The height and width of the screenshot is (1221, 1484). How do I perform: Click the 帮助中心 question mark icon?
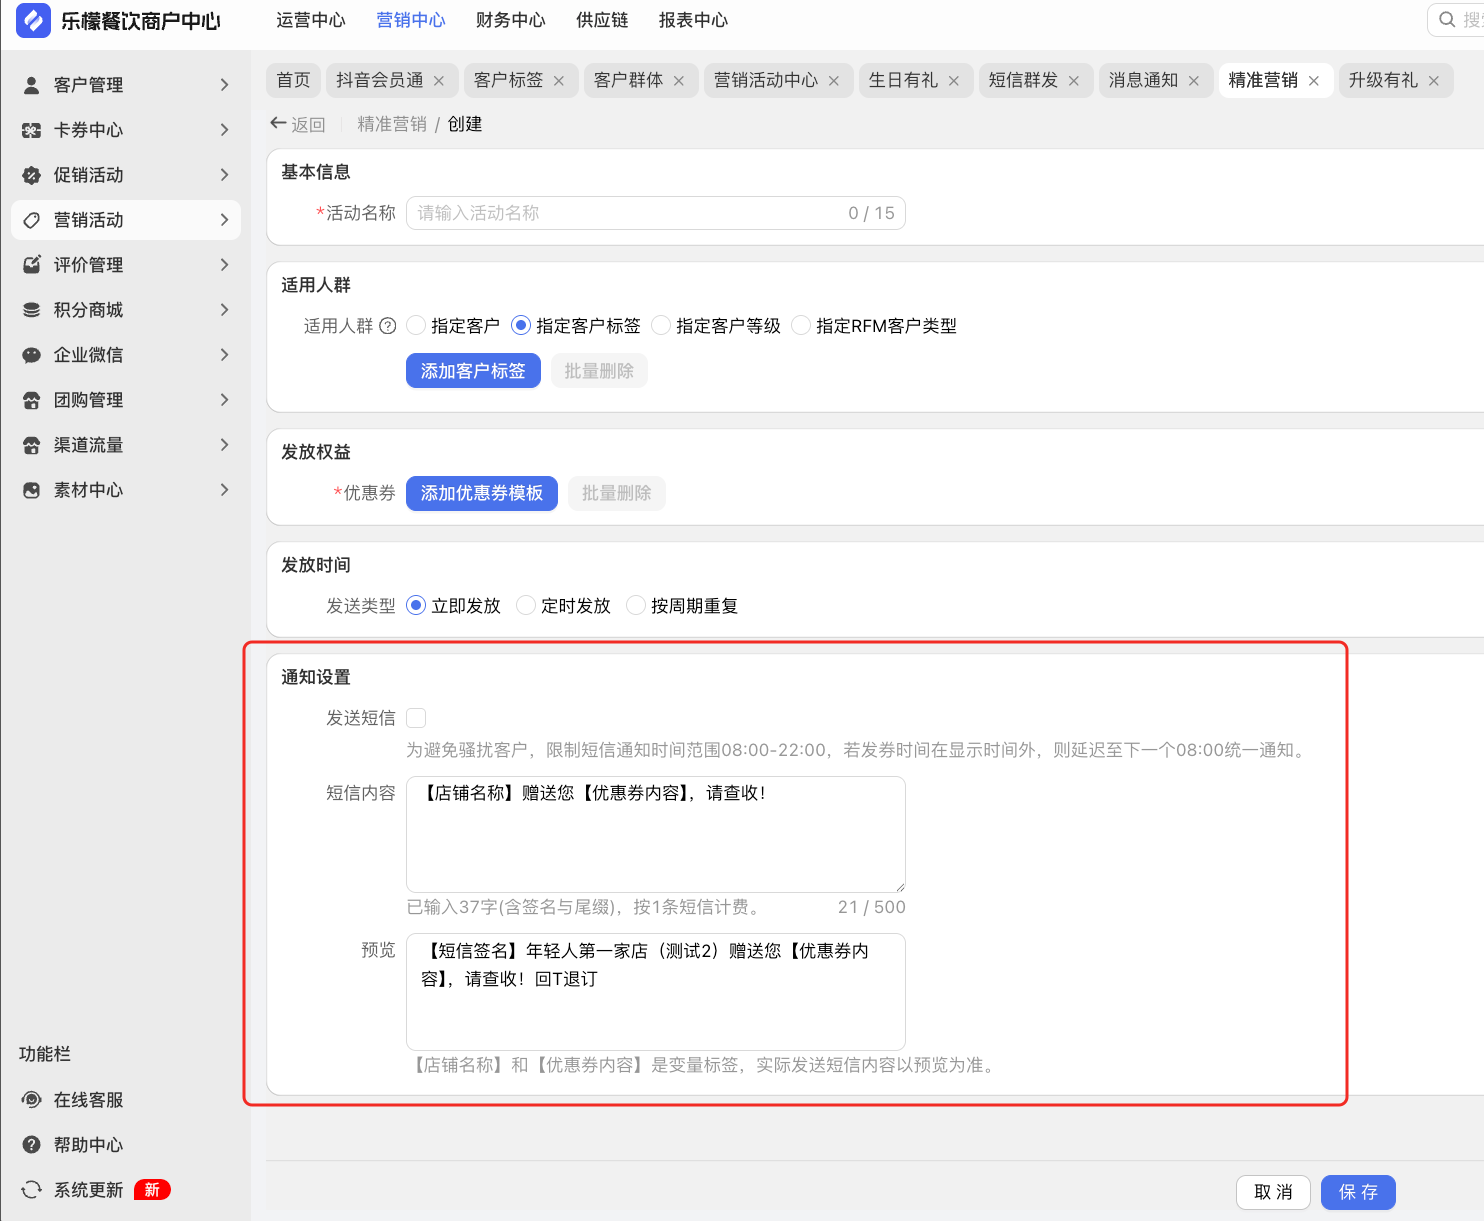click(x=32, y=1145)
